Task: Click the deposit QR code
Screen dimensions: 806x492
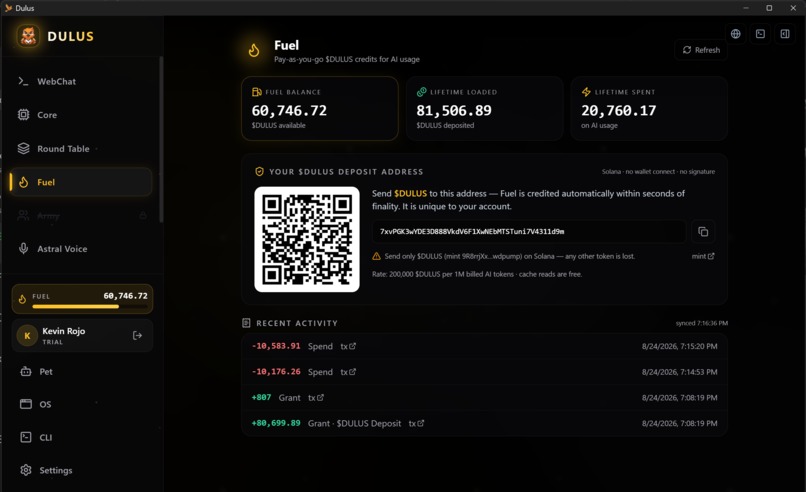Action: tap(307, 239)
